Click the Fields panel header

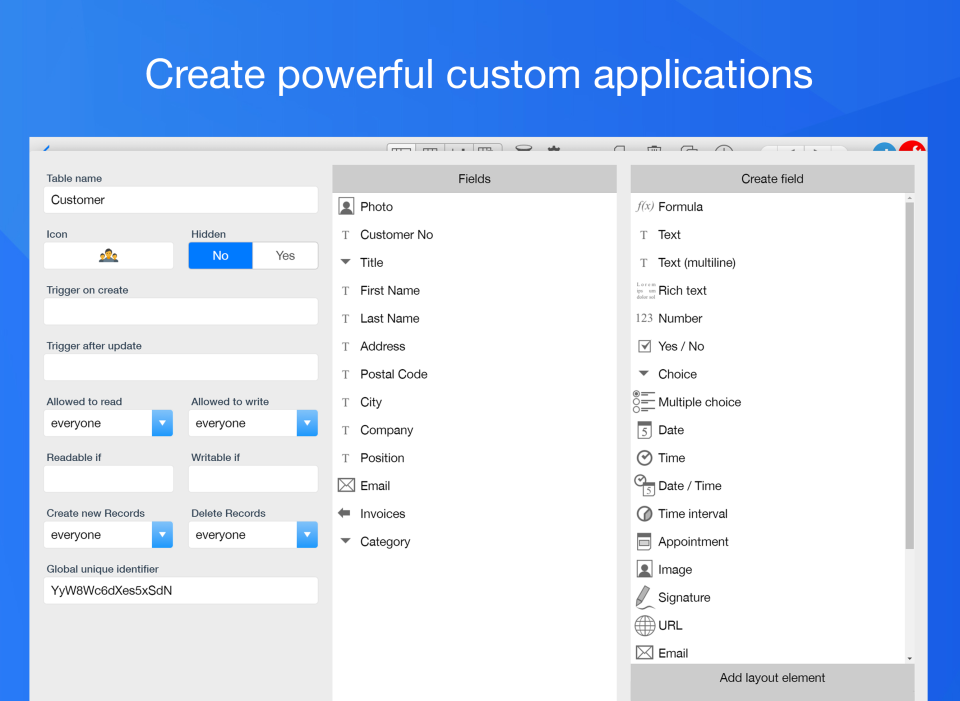[474, 179]
